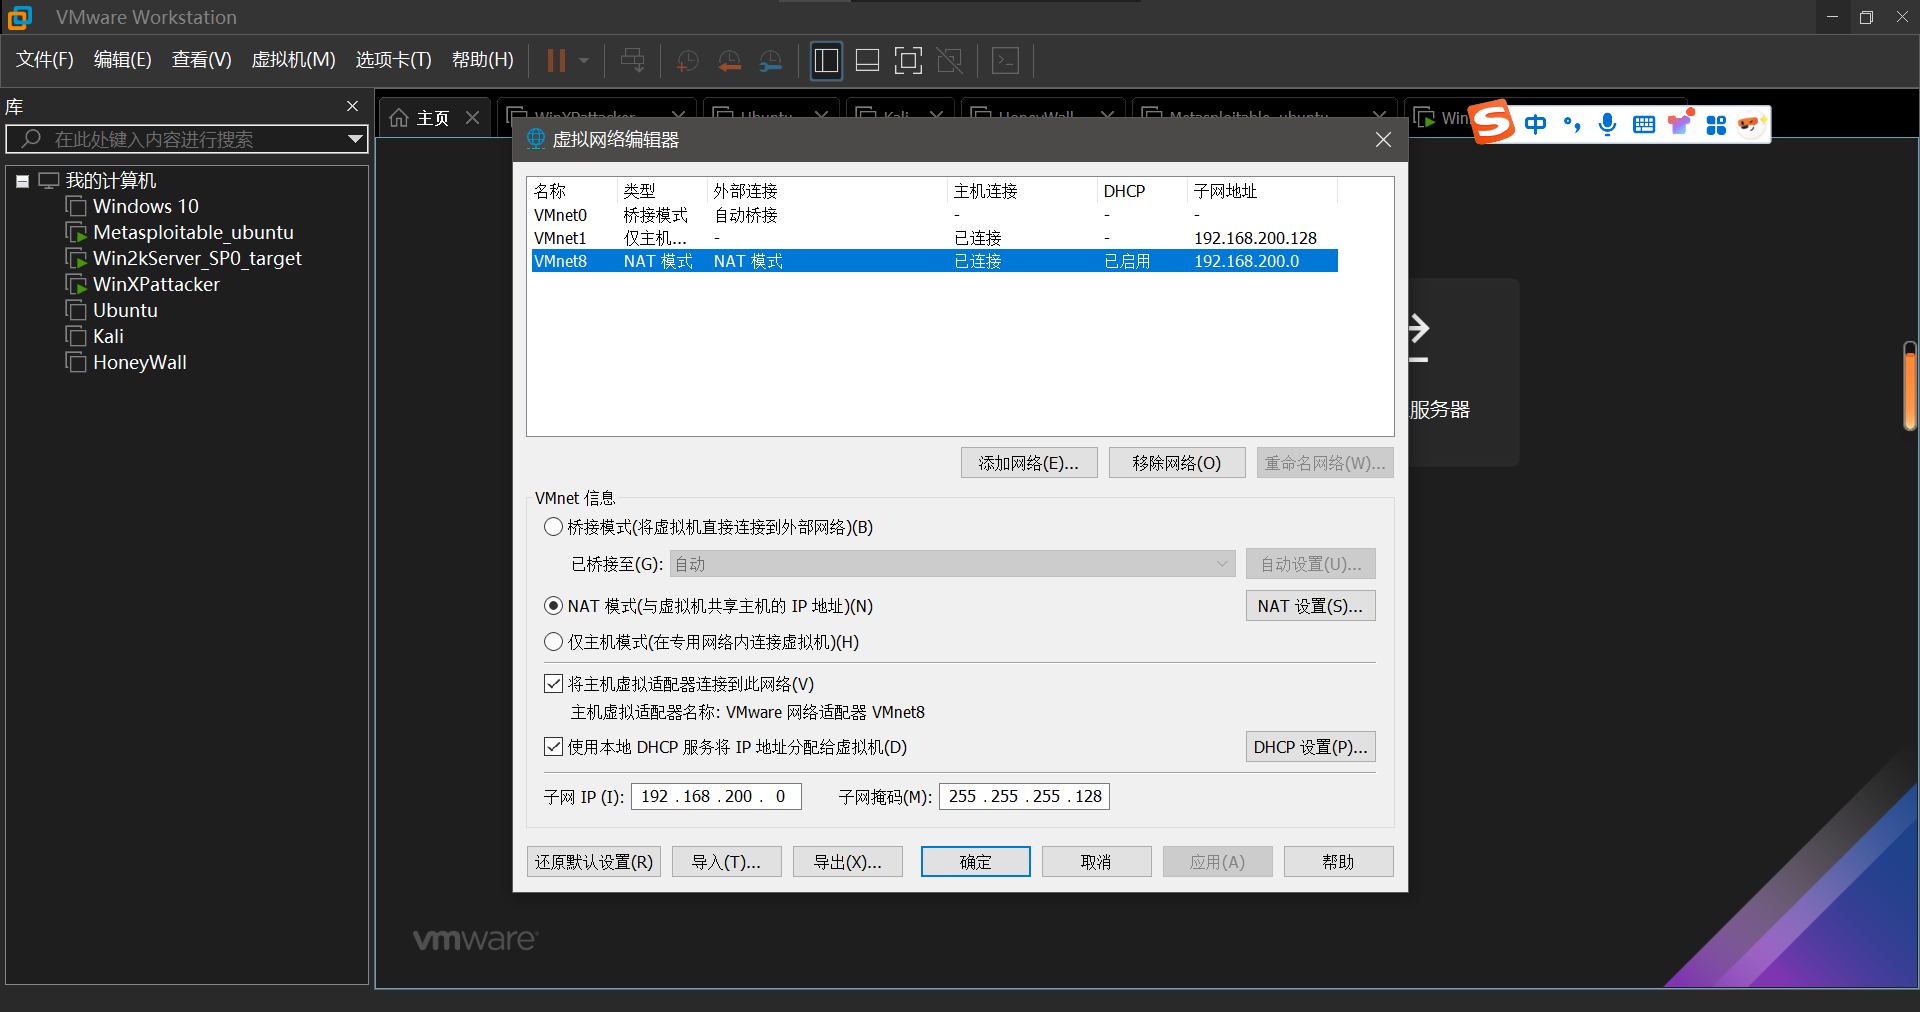Image resolution: width=1920 pixels, height=1012 pixels.
Task: Open the NAT 设置(S) dialog
Action: (1310, 605)
